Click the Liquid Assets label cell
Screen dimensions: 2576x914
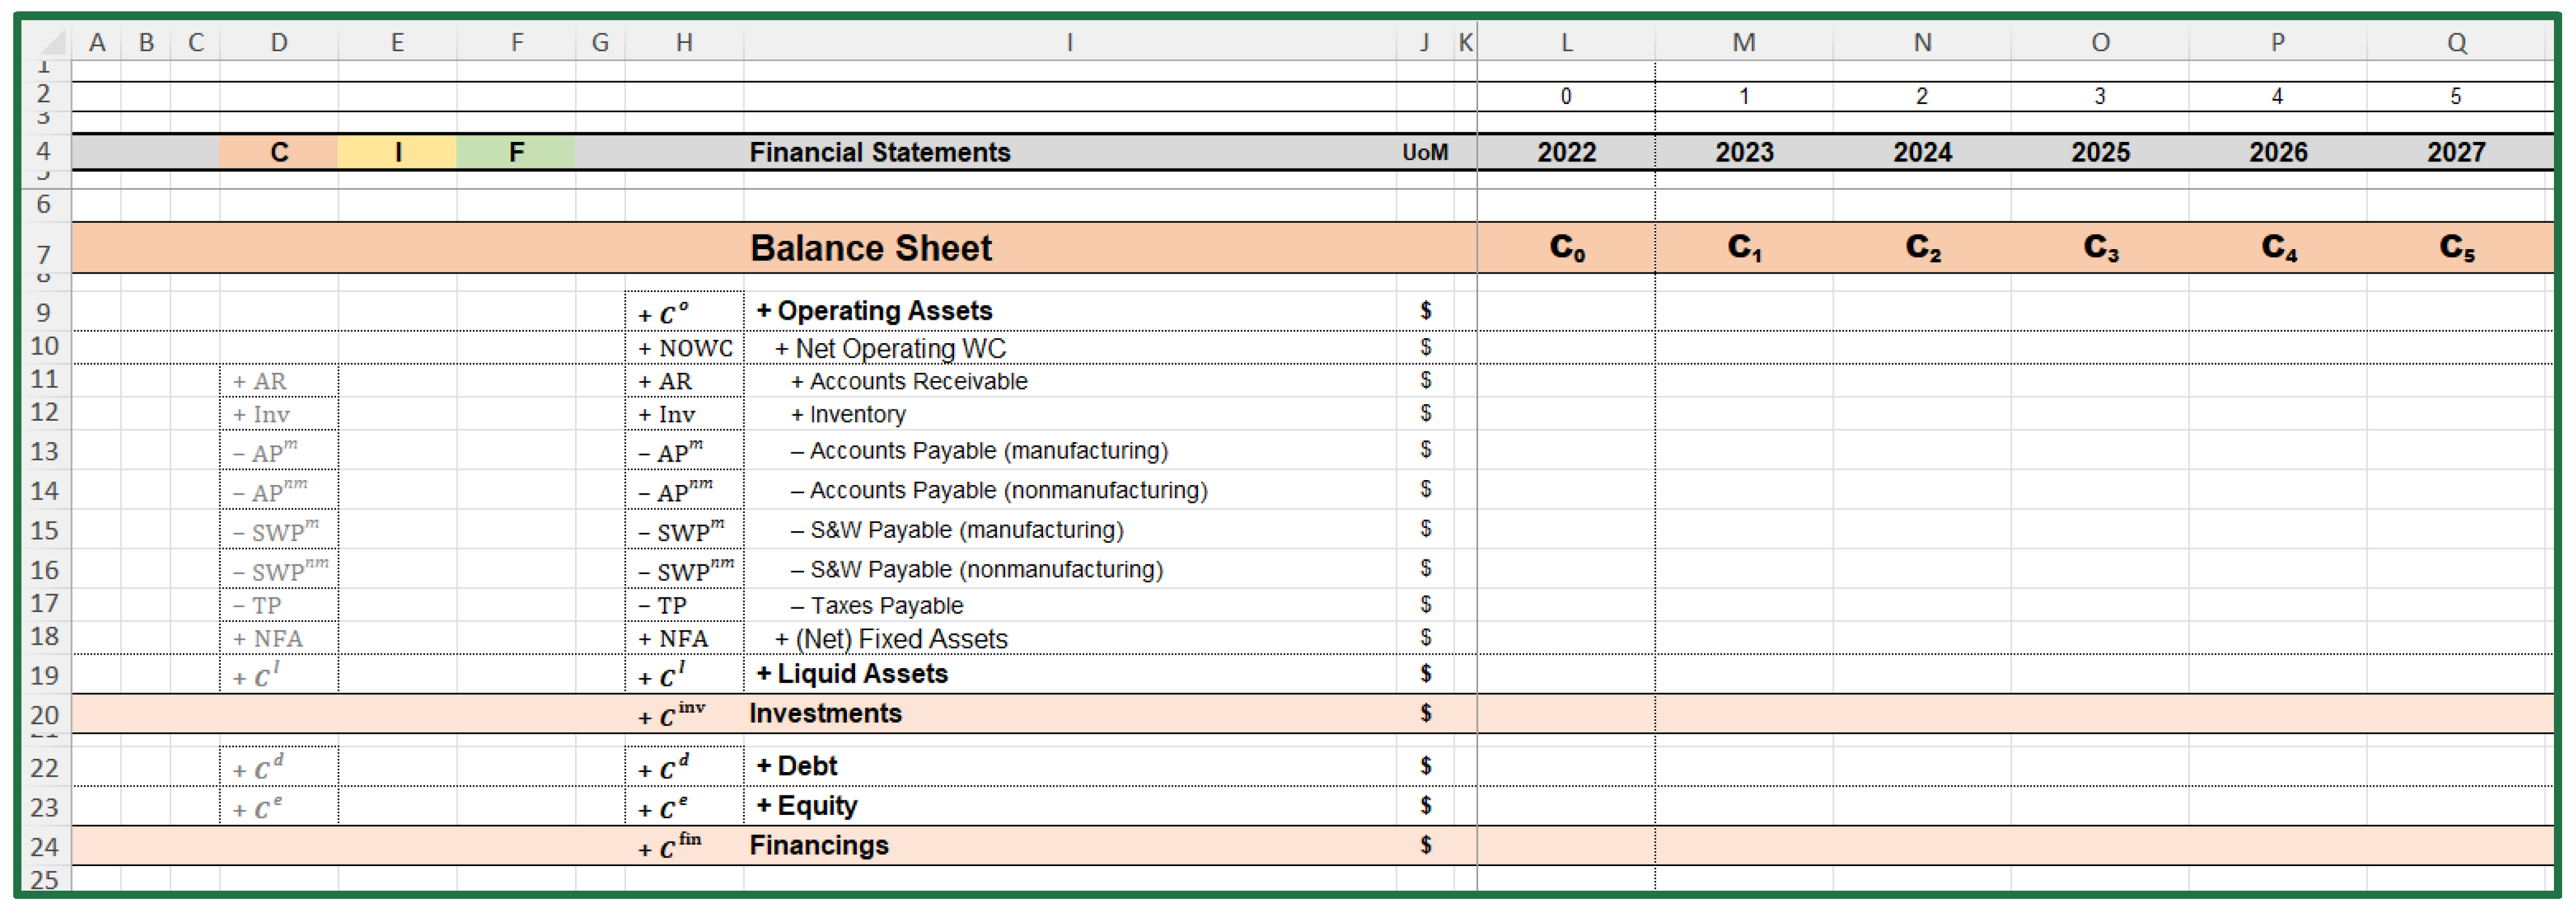click(x=862, y=673)
